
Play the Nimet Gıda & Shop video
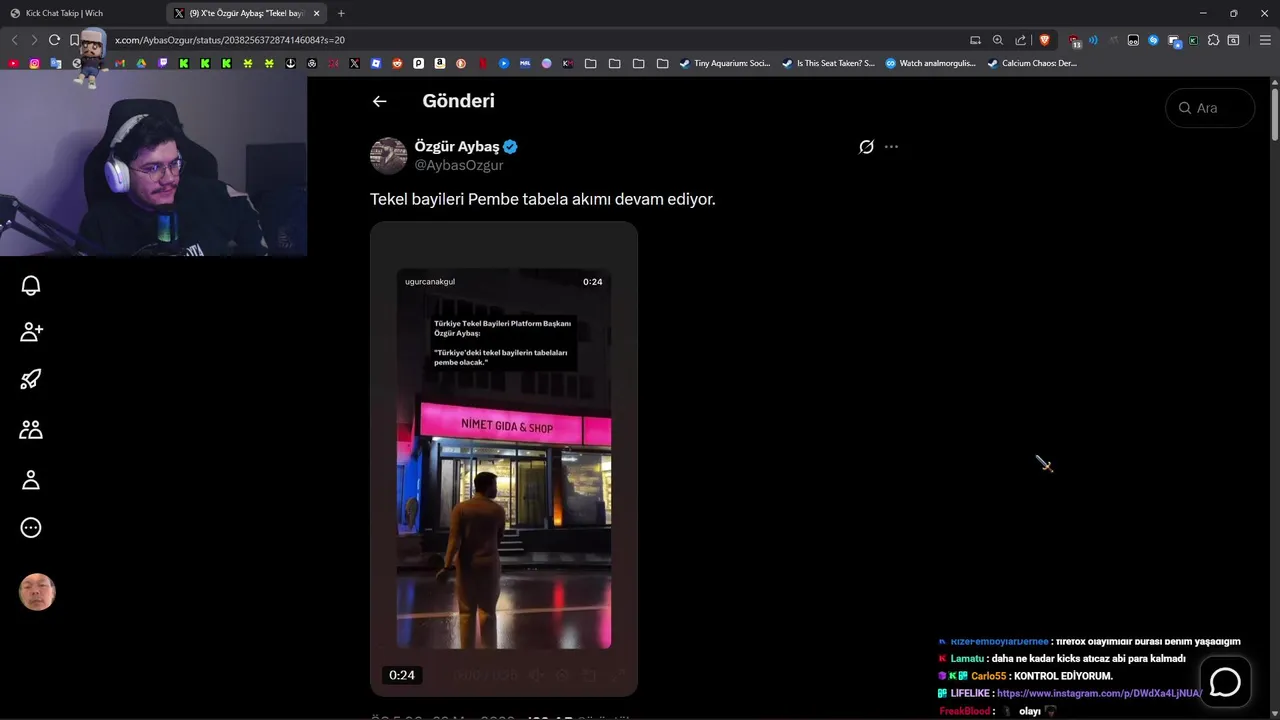(x=504, y=459)
